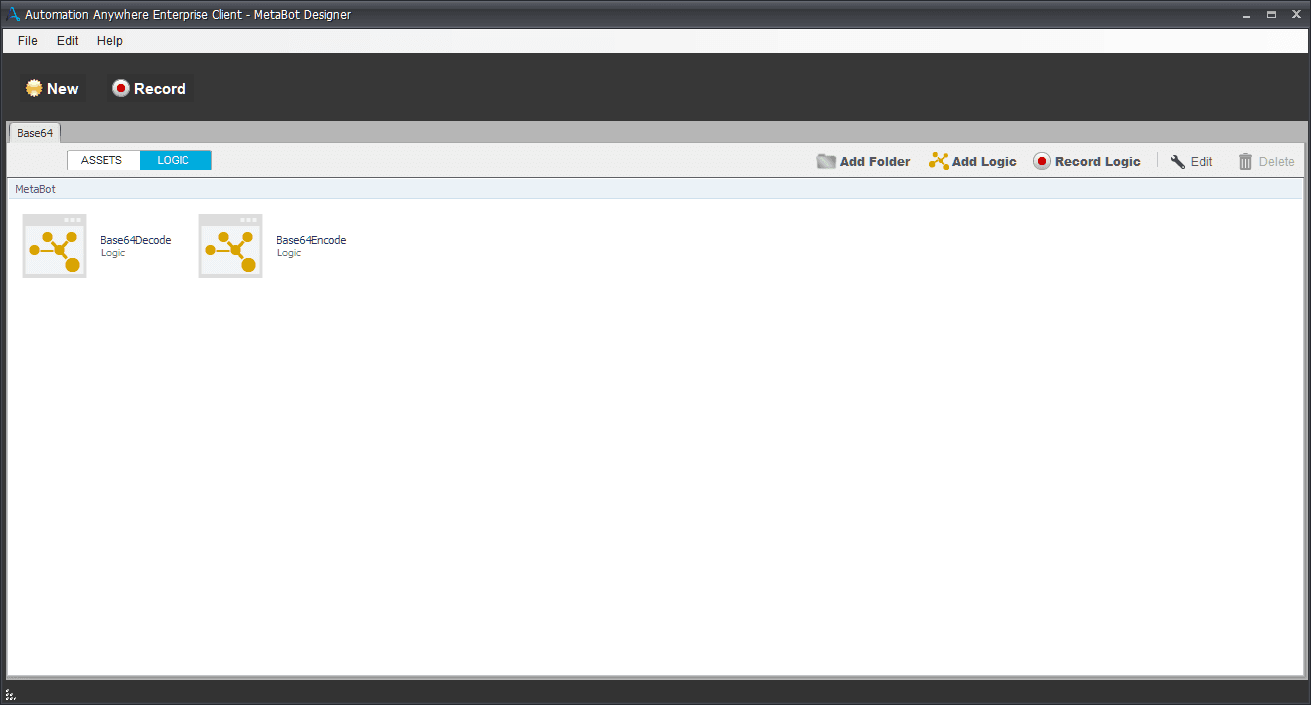Click the Delete trash can icon
The image size is (1311, 705).
pos(1245,161)
